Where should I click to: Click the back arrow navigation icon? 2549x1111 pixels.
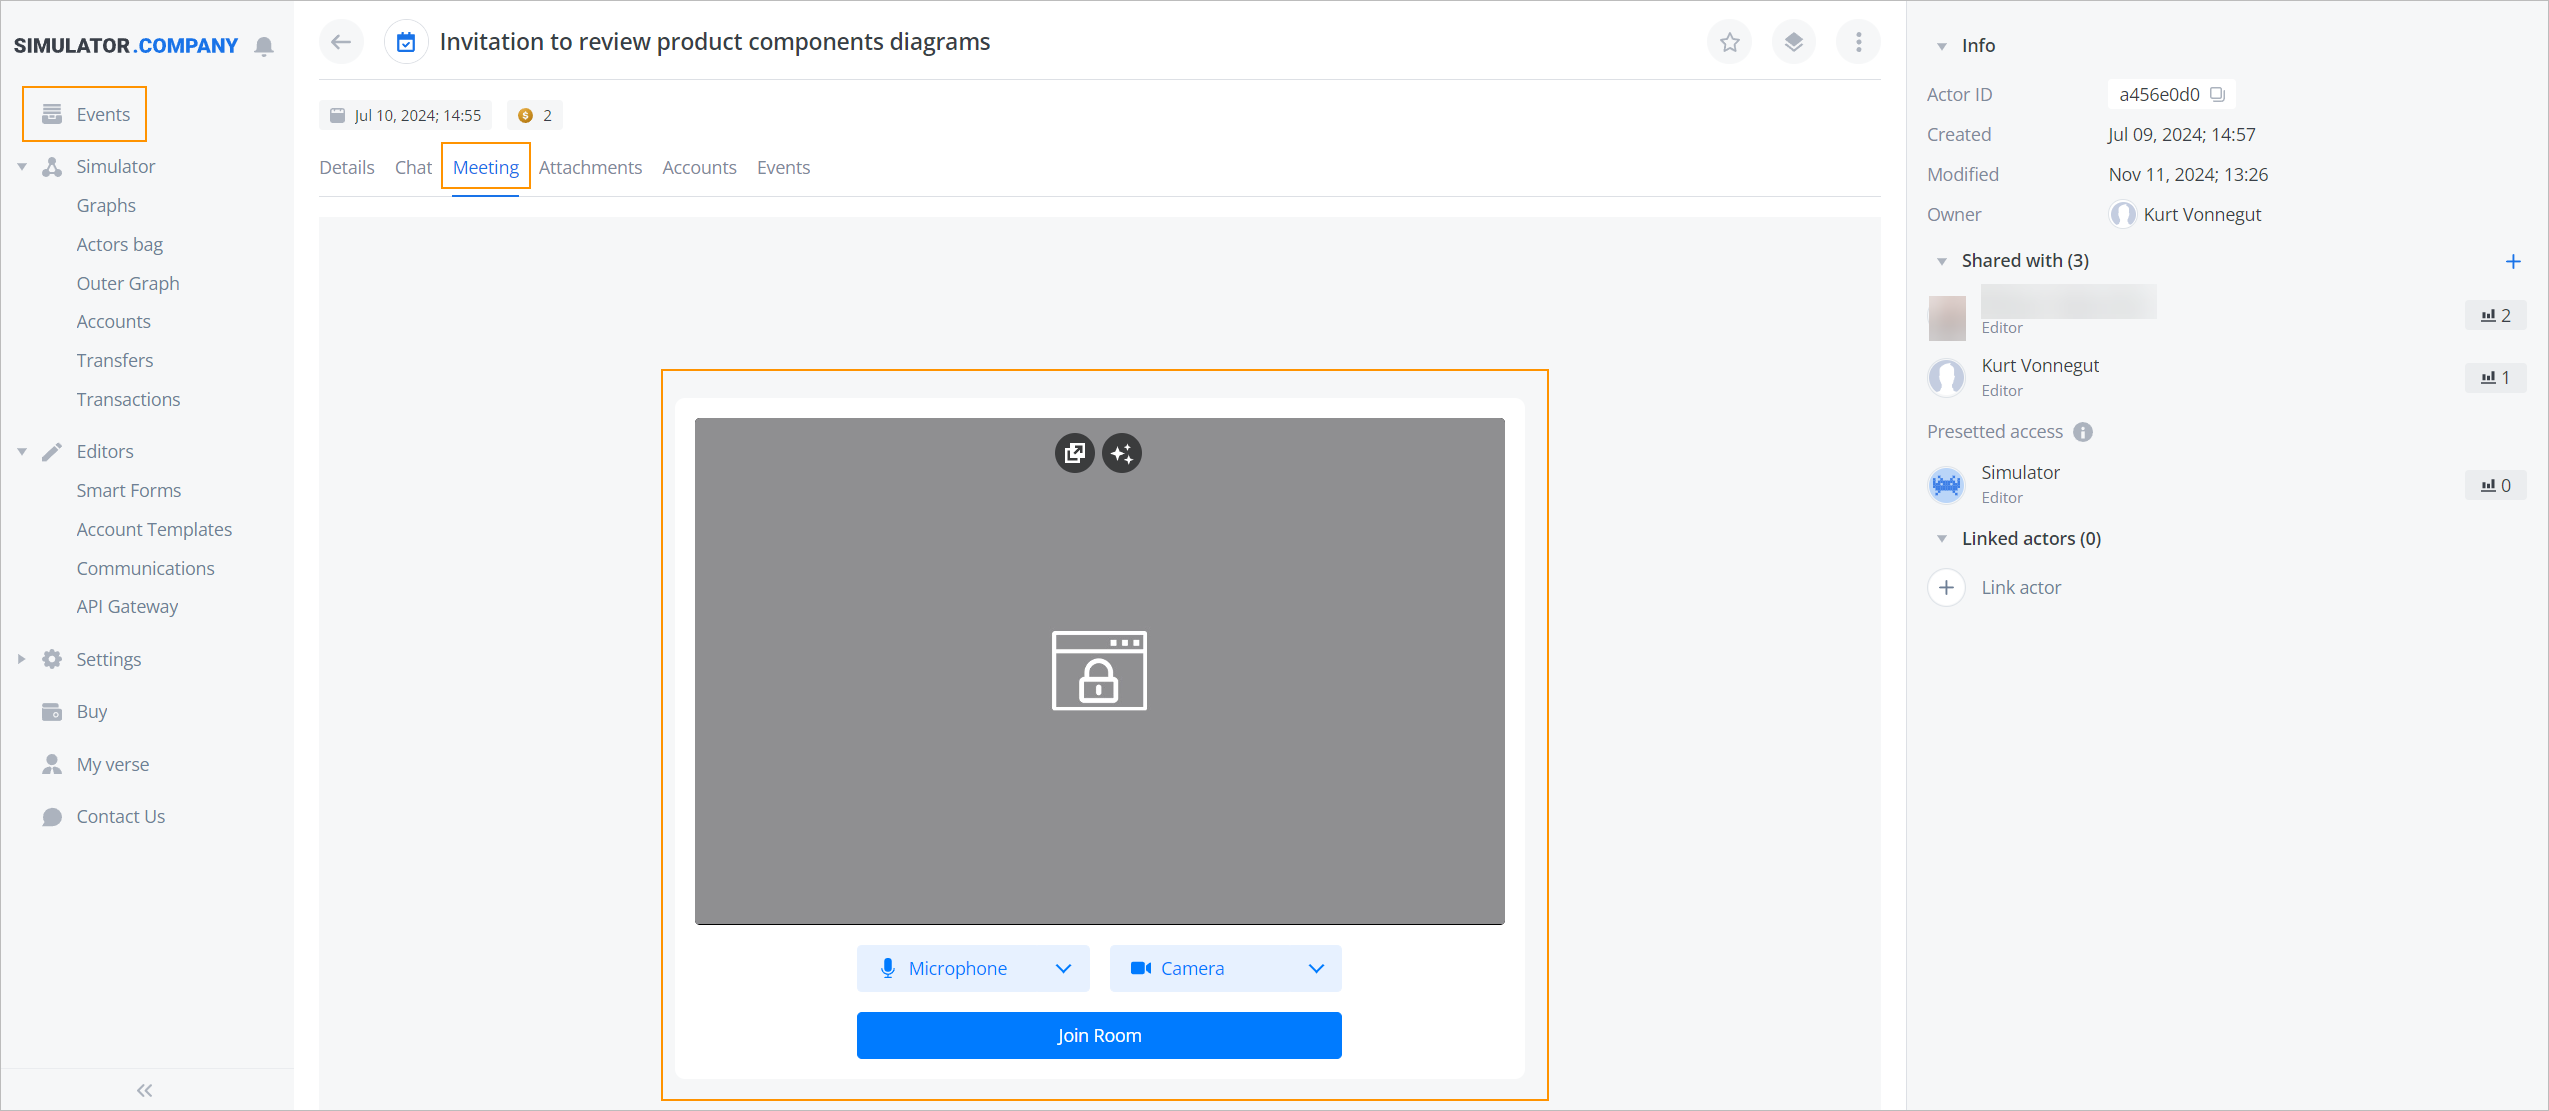(x=341, y=41)
